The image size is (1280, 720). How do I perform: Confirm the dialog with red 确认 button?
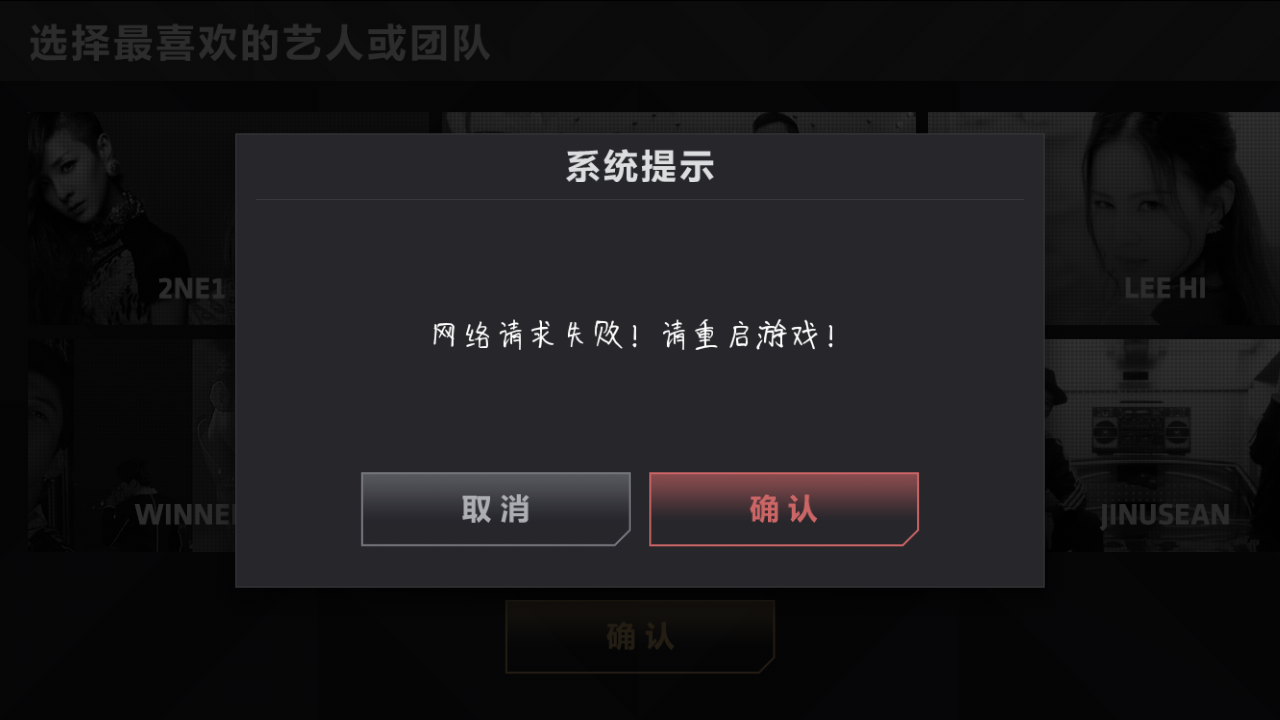(x=783, y=509)
